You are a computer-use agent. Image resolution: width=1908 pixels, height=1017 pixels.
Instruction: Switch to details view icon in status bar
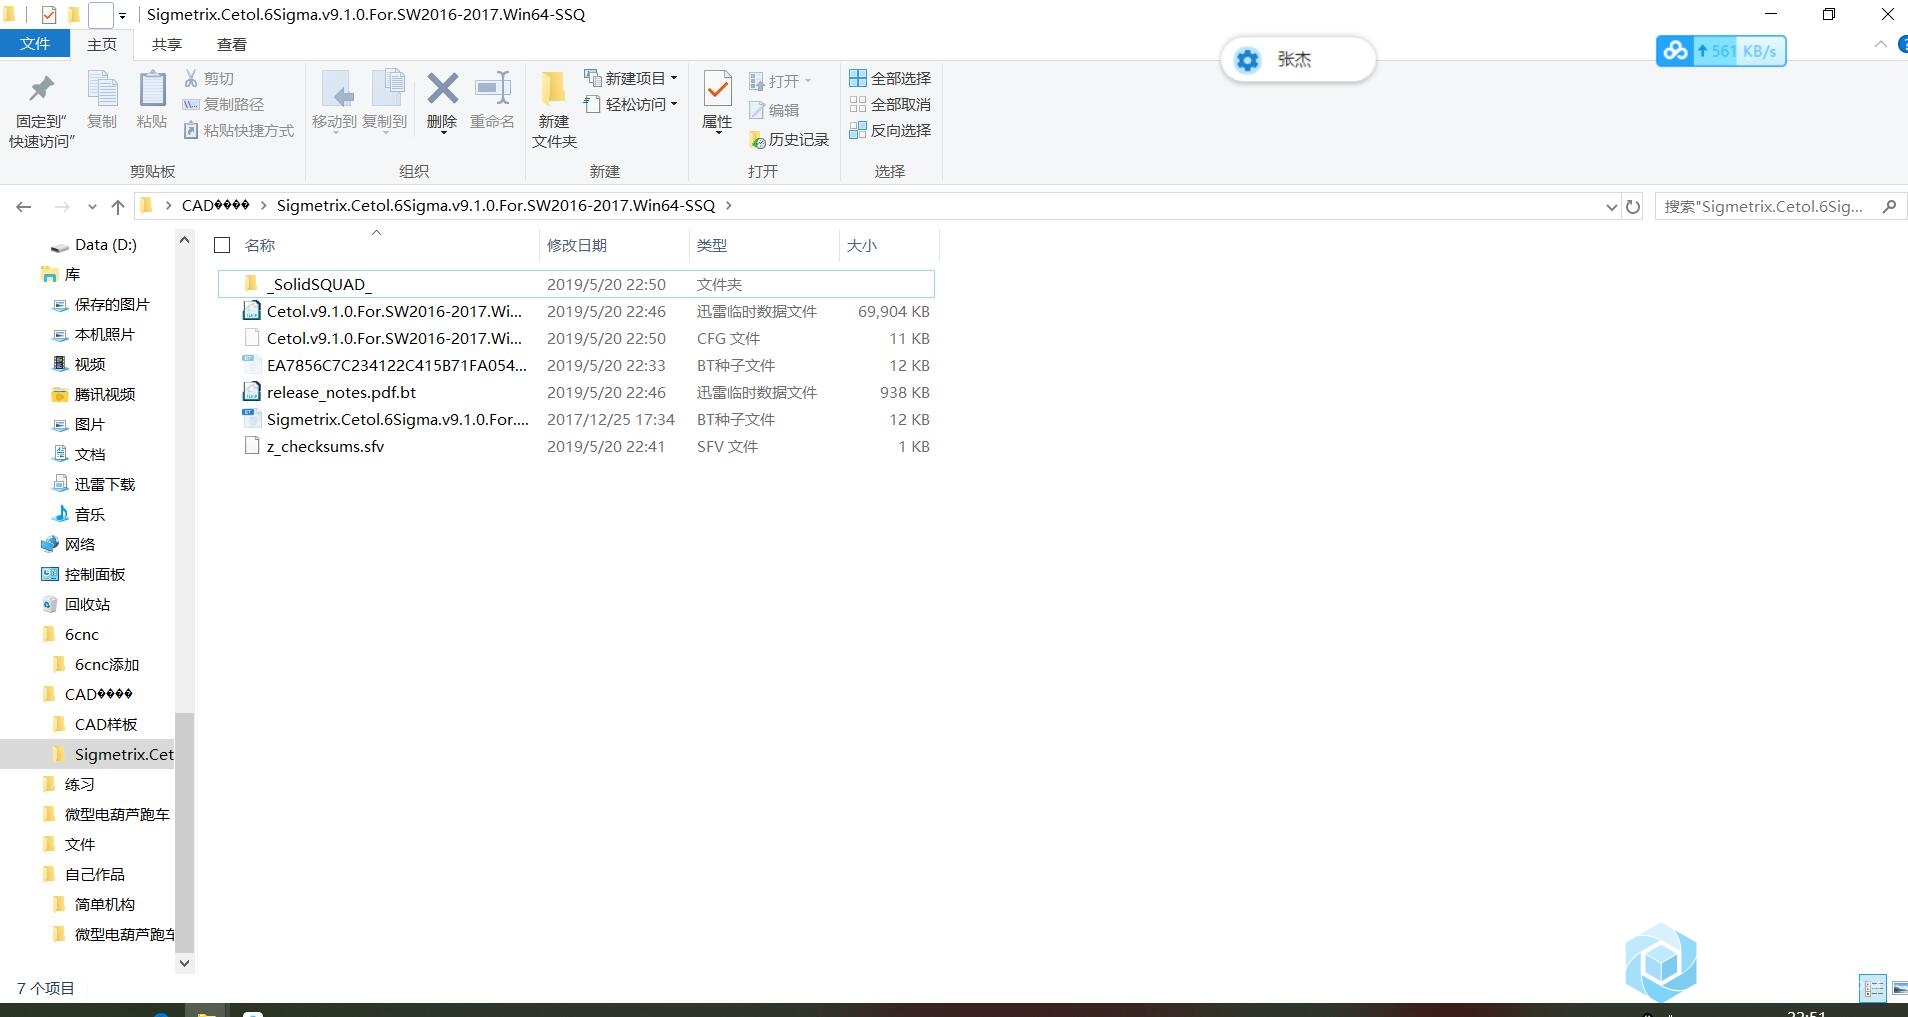point(1873,988)
